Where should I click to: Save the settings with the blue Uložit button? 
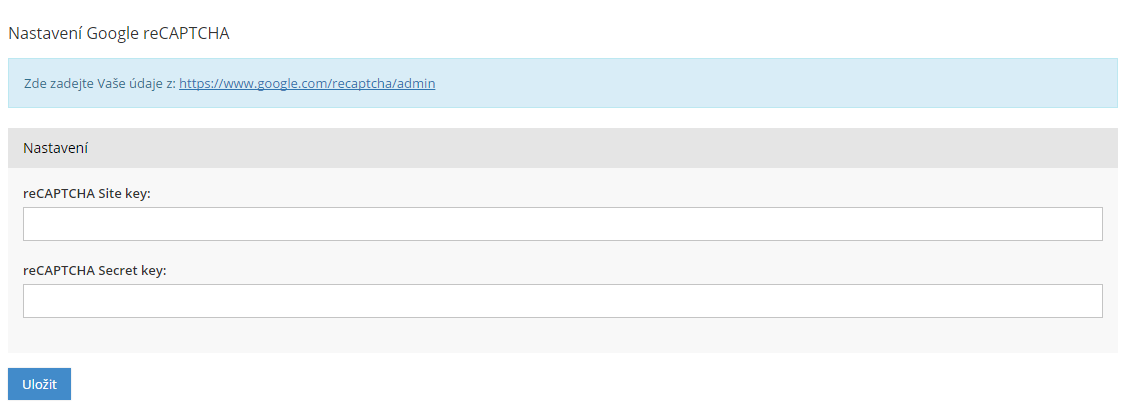point(39,384)
